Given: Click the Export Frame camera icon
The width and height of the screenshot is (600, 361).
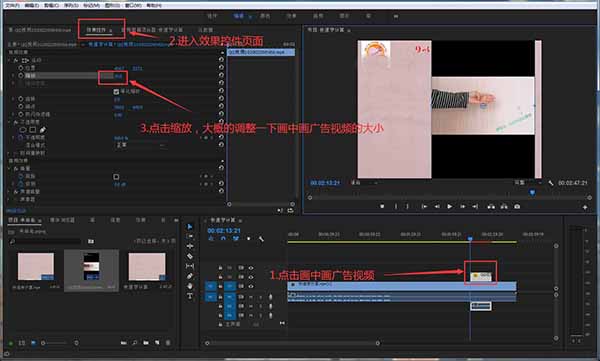Looking at the screenshot, I should point(517,206).
